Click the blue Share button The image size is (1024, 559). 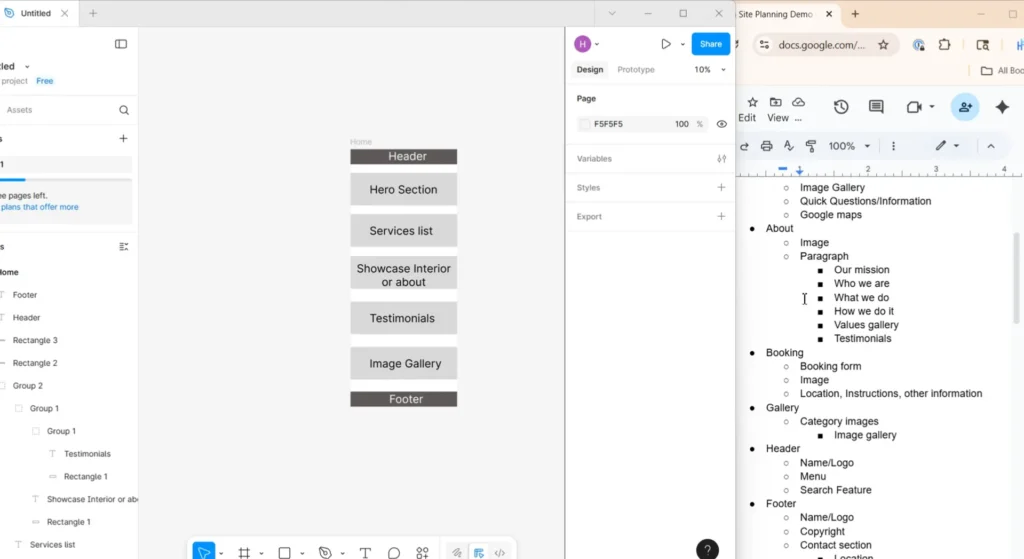point(710,44)
